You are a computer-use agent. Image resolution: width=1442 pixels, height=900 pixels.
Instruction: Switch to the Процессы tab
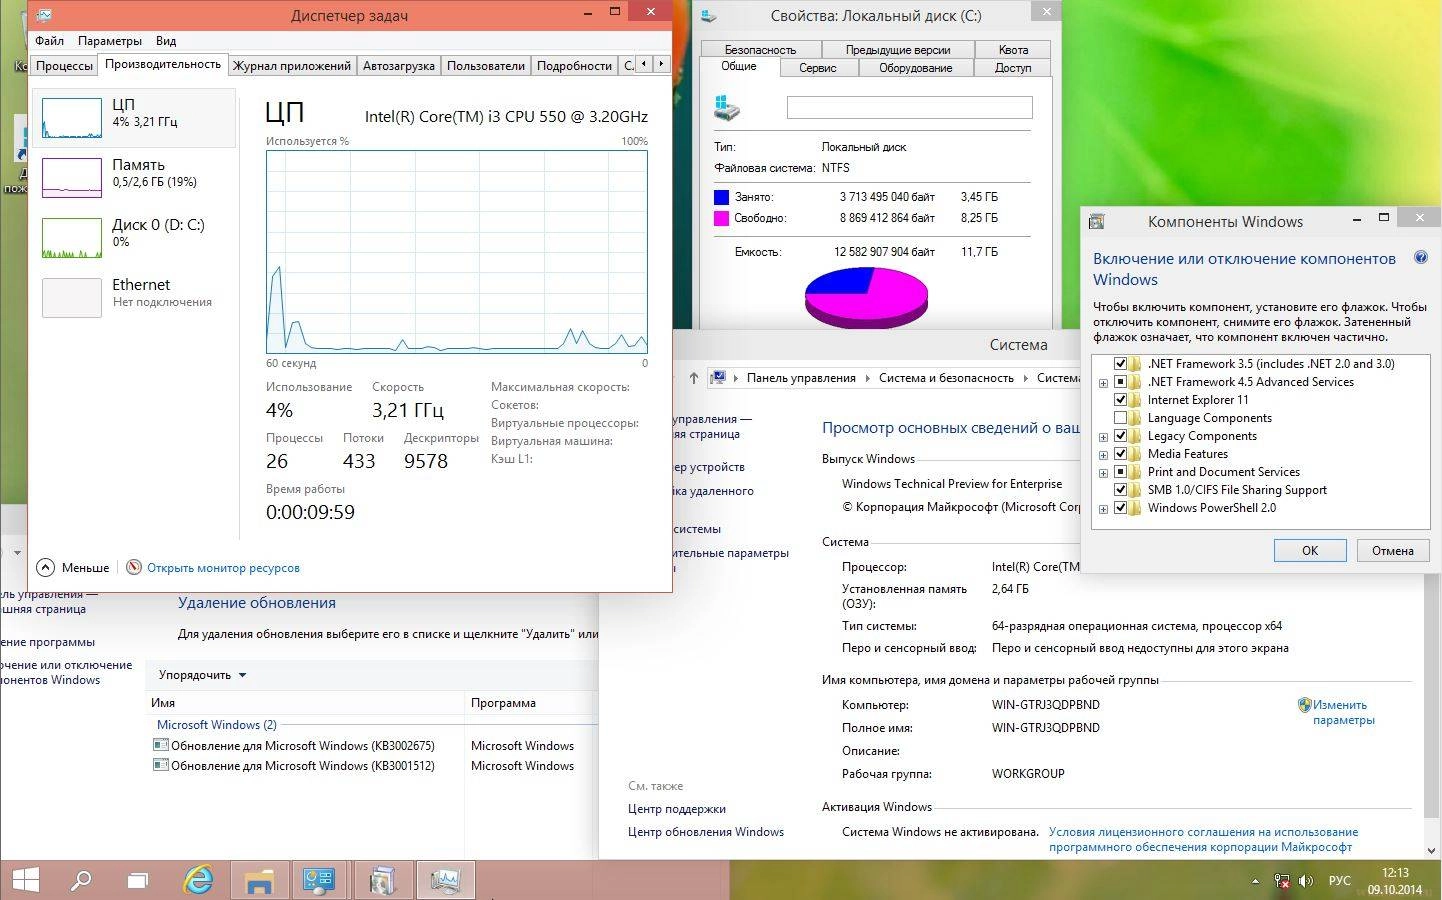pos(64,66)
